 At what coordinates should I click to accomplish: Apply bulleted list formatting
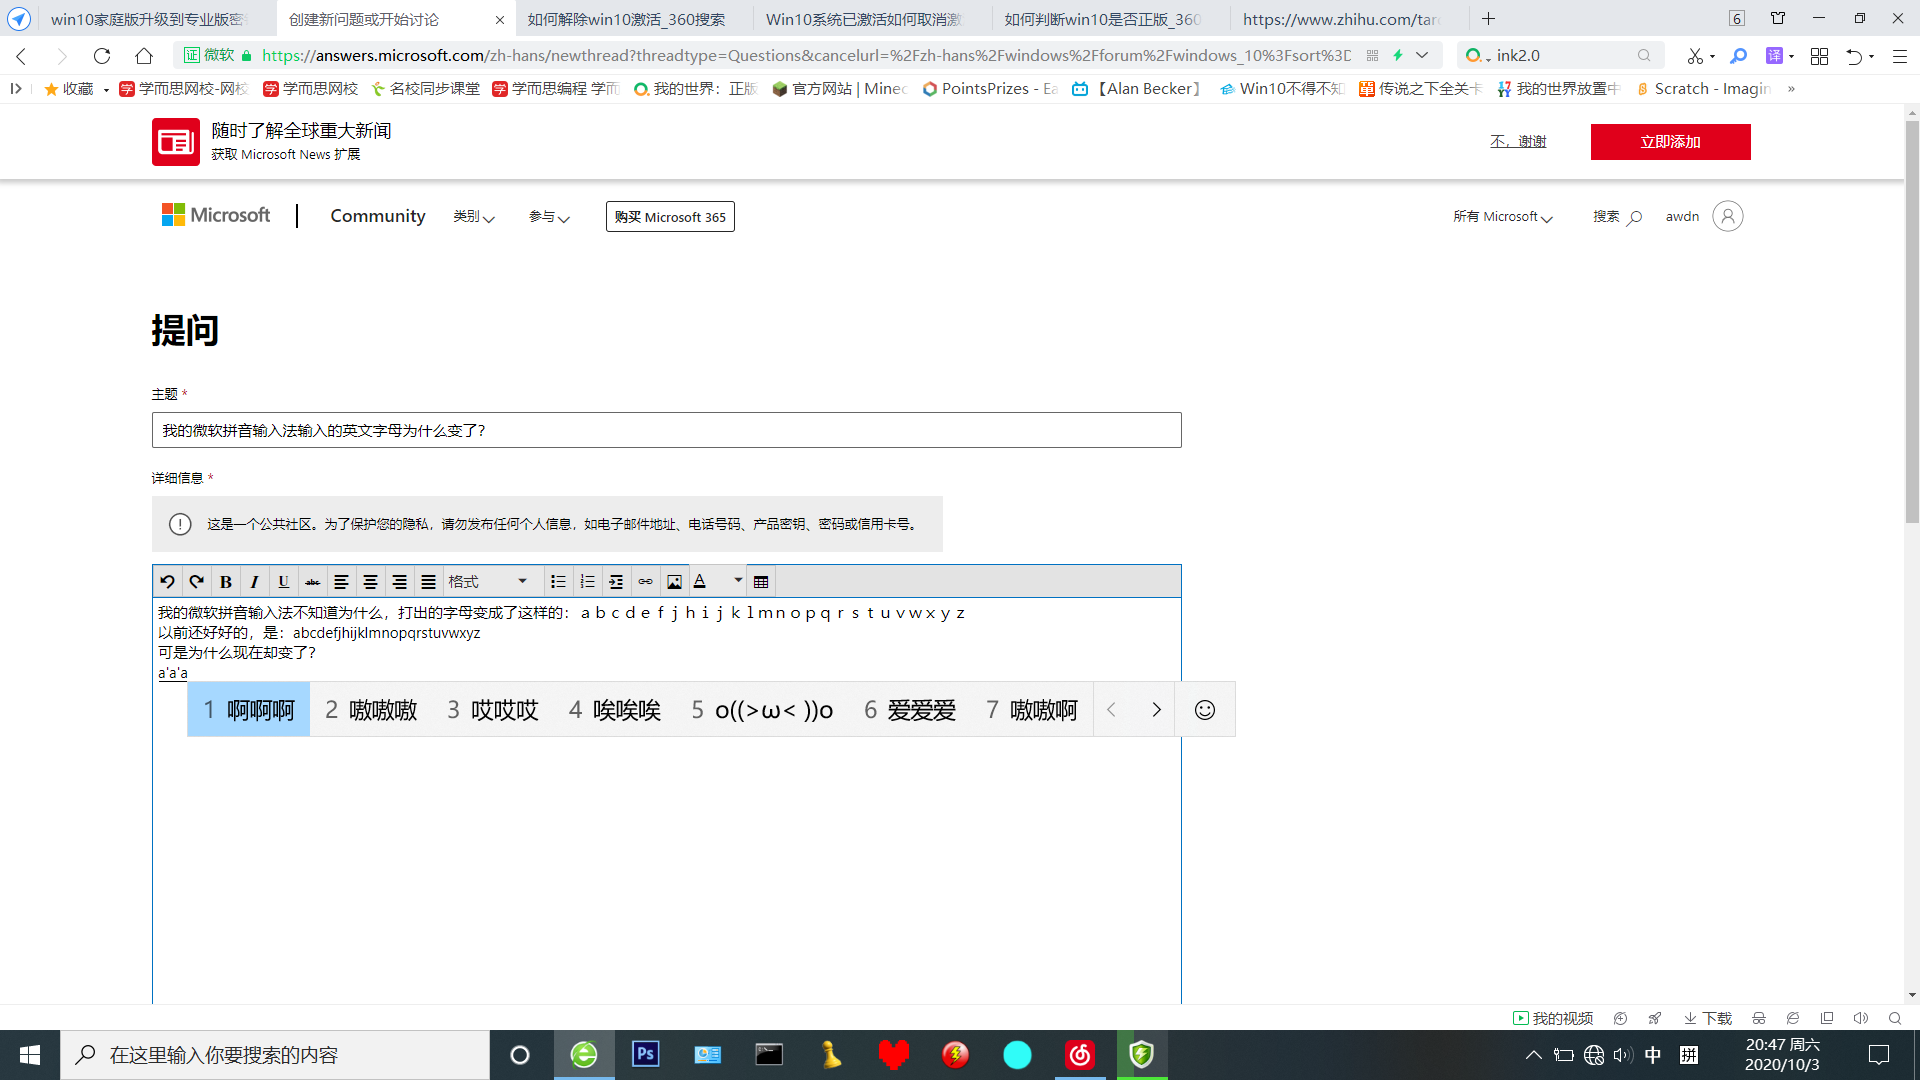click(x=558, y=582)
